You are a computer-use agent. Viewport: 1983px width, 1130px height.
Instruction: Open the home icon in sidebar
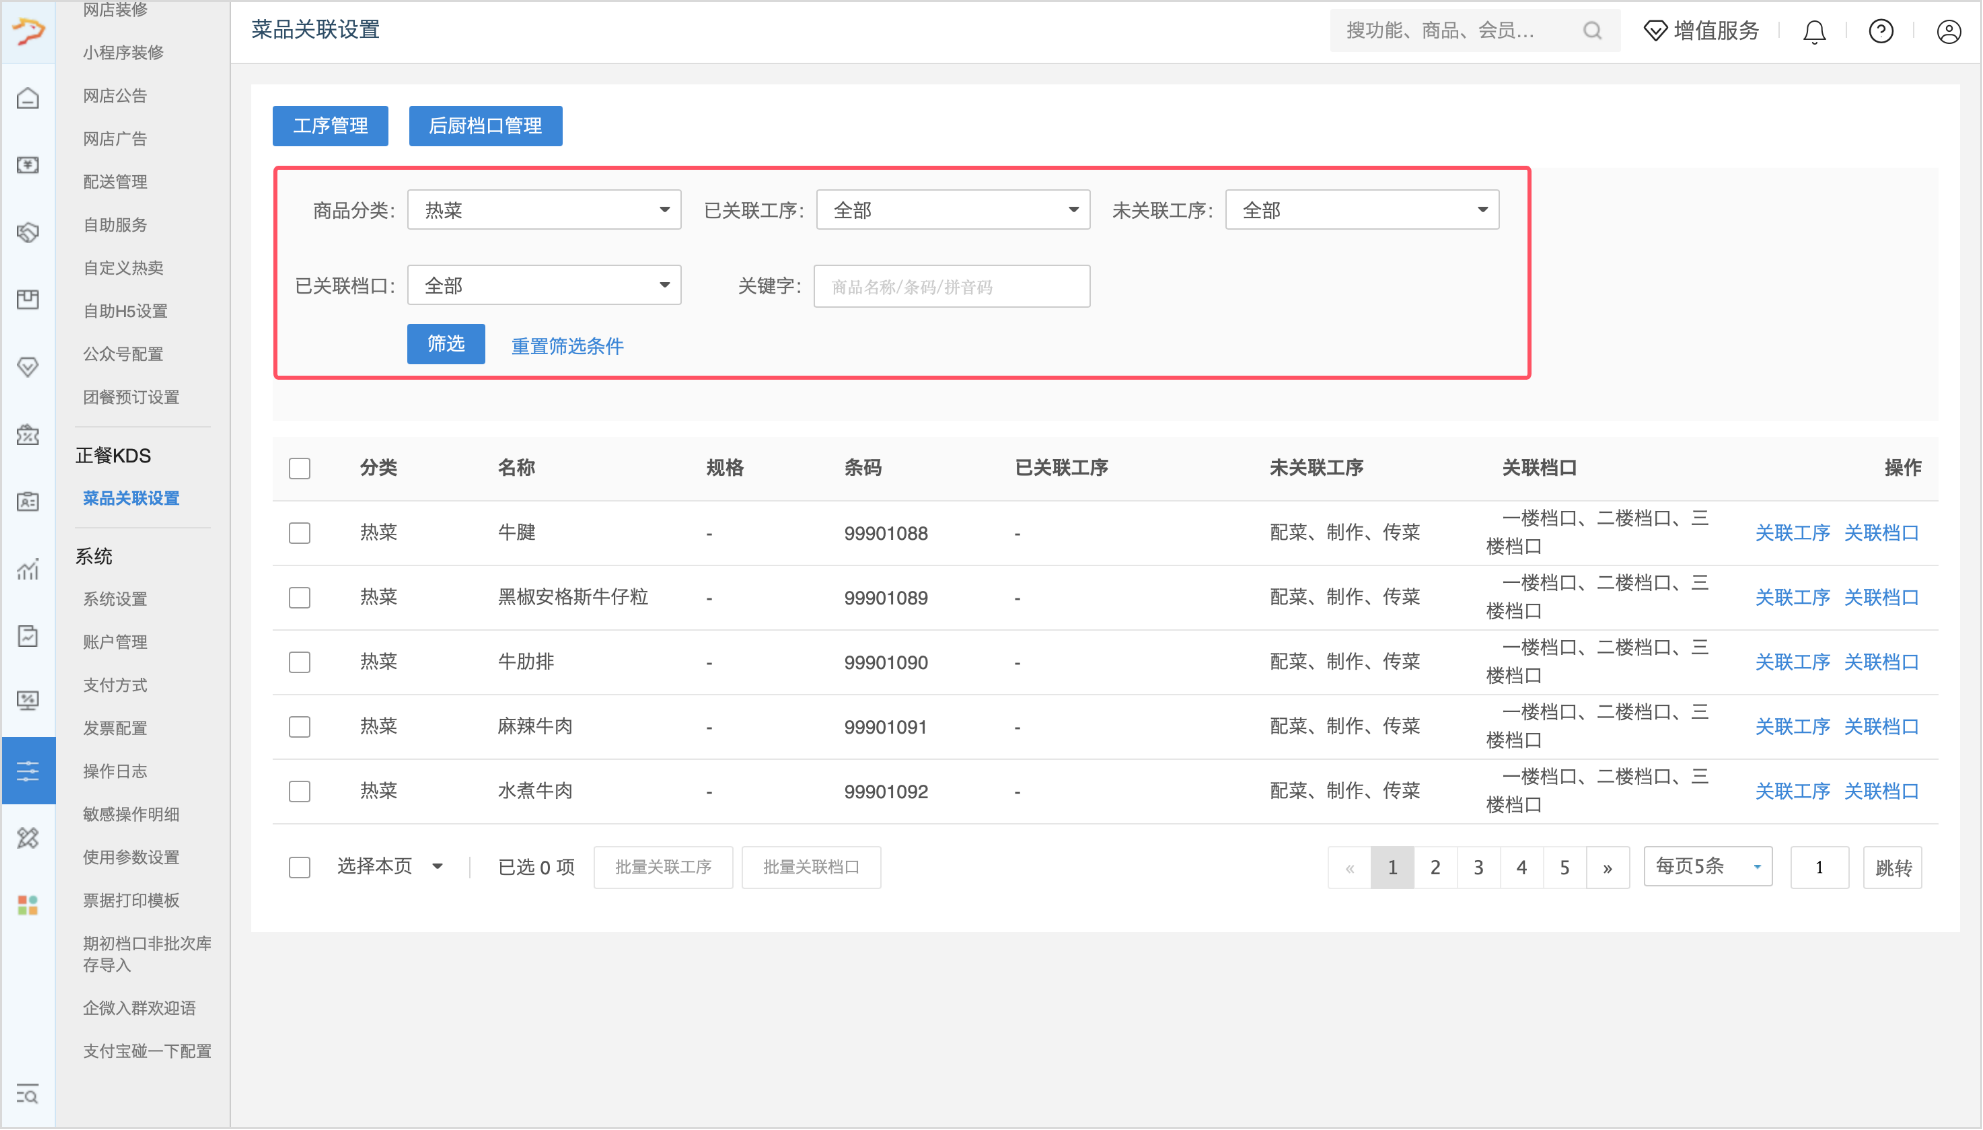28,98
